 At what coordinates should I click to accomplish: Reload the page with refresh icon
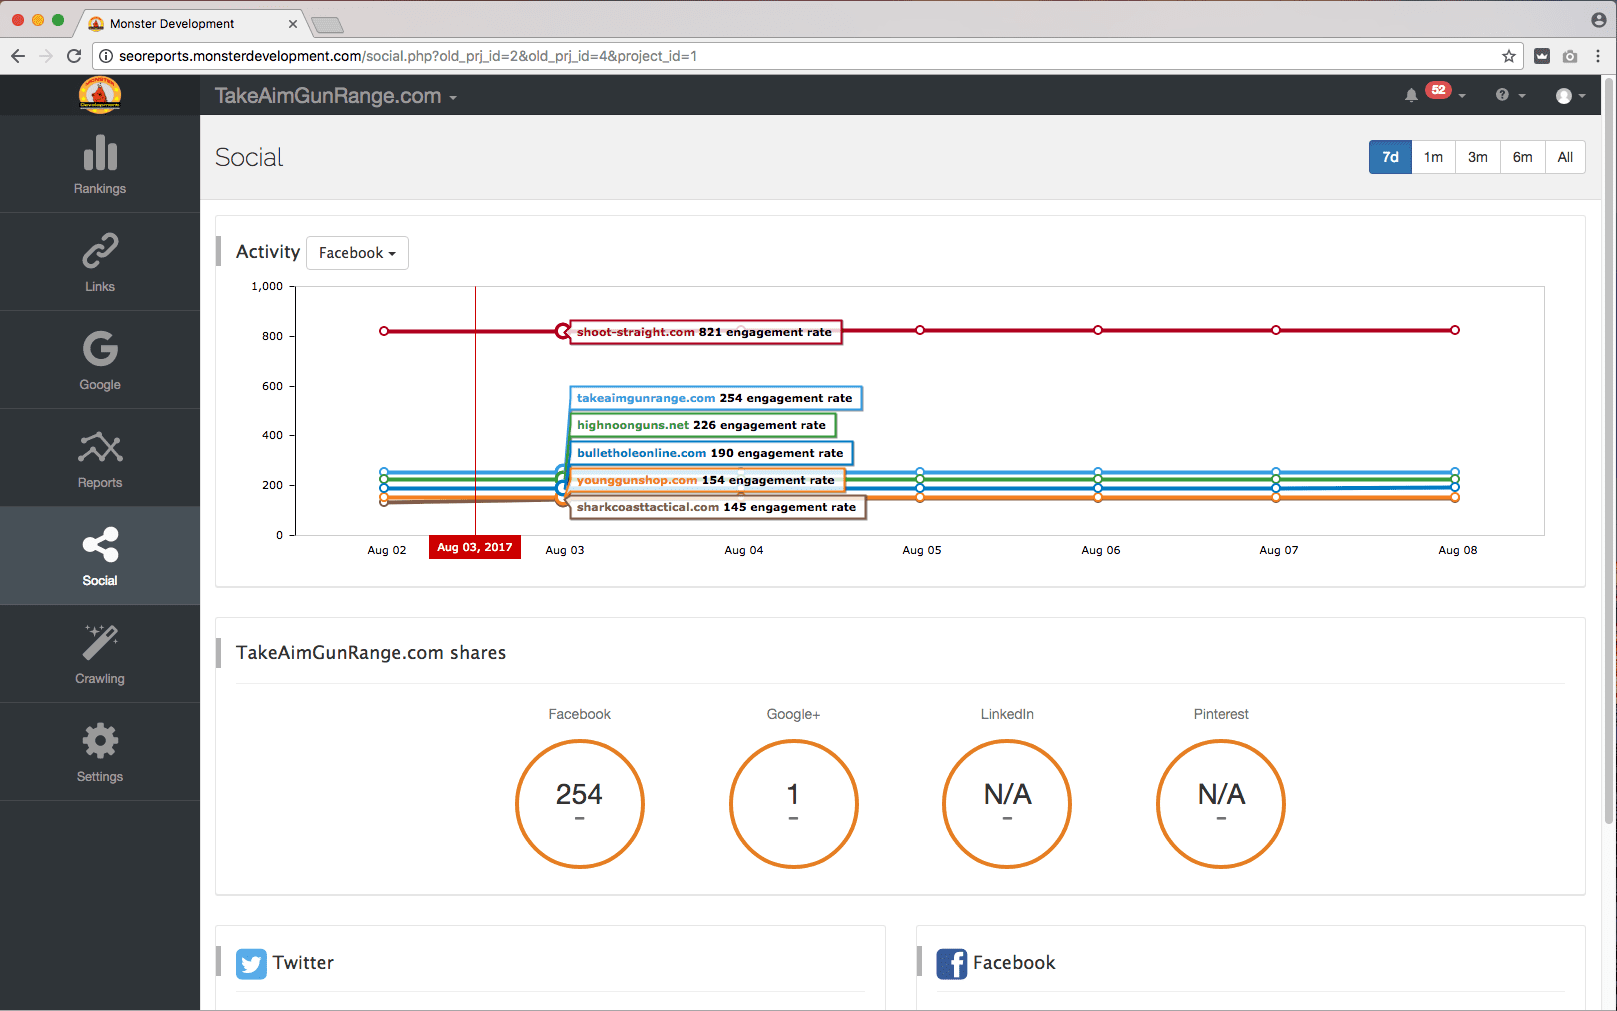(x=74, y=56)
